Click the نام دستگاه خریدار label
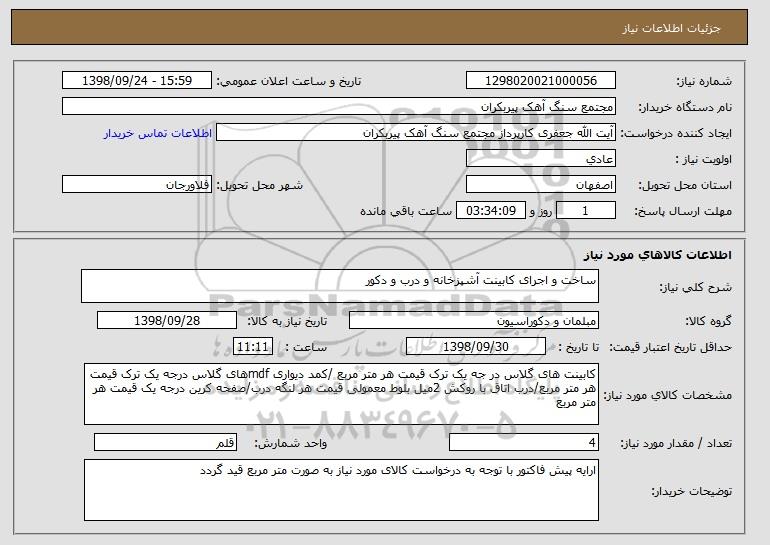 [685, 107]
